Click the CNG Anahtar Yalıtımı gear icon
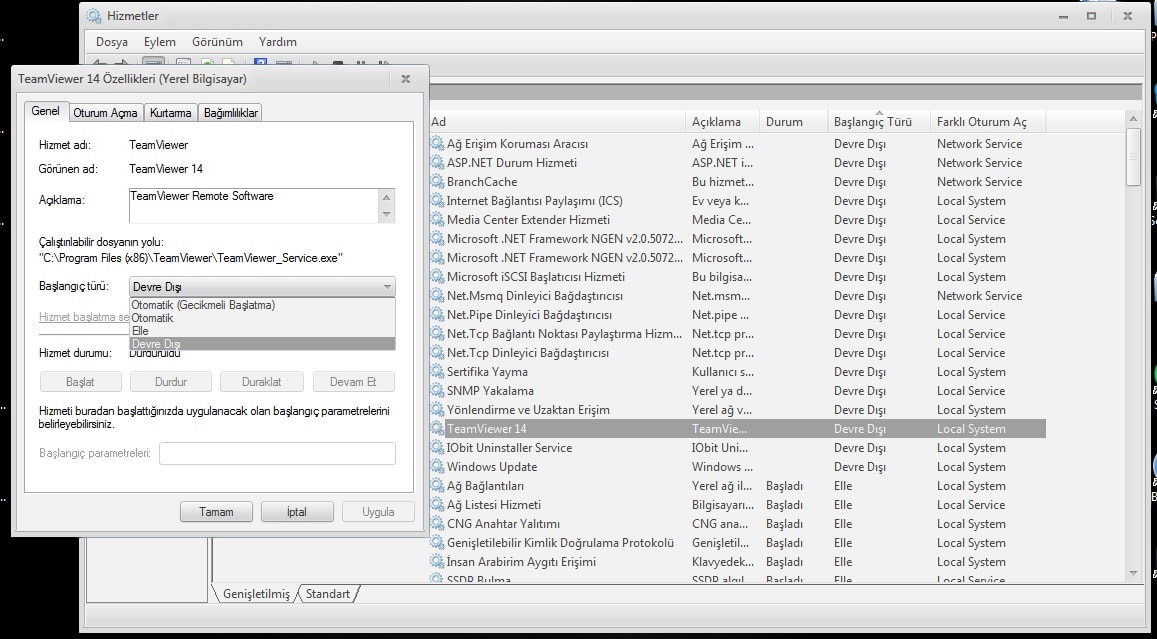The width and height of the screenshot is (1157, 639). coord(438,524)
